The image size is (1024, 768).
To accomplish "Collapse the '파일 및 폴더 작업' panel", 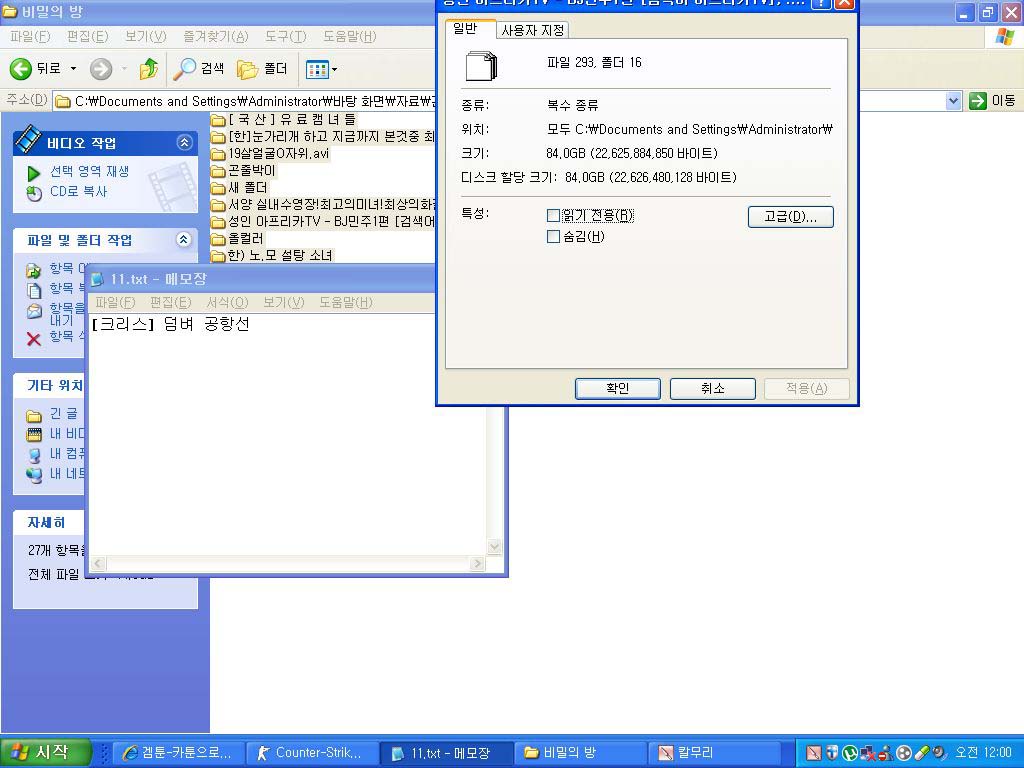I will tap(184, 240).
